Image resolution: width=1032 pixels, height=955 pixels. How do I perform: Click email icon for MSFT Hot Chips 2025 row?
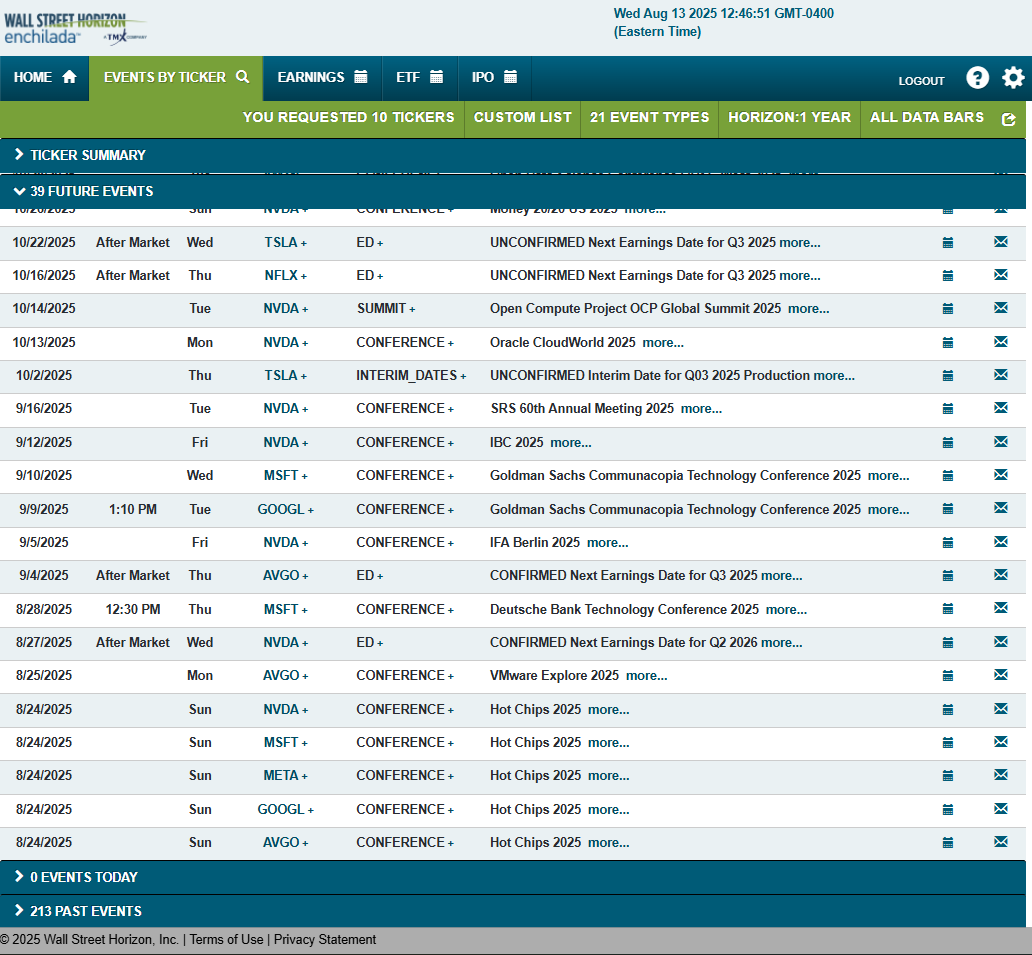(x=1001, y=742)
